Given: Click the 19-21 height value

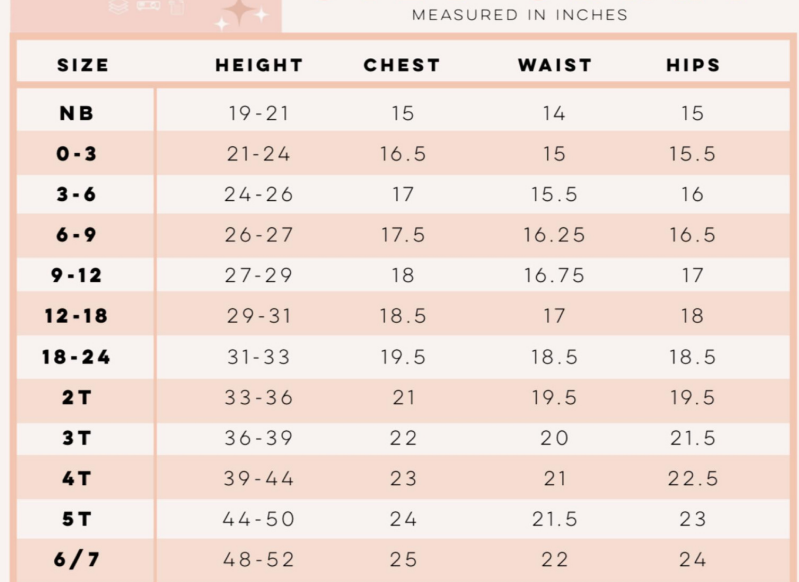Looking at the screenshot, I should tap(259, 113).
